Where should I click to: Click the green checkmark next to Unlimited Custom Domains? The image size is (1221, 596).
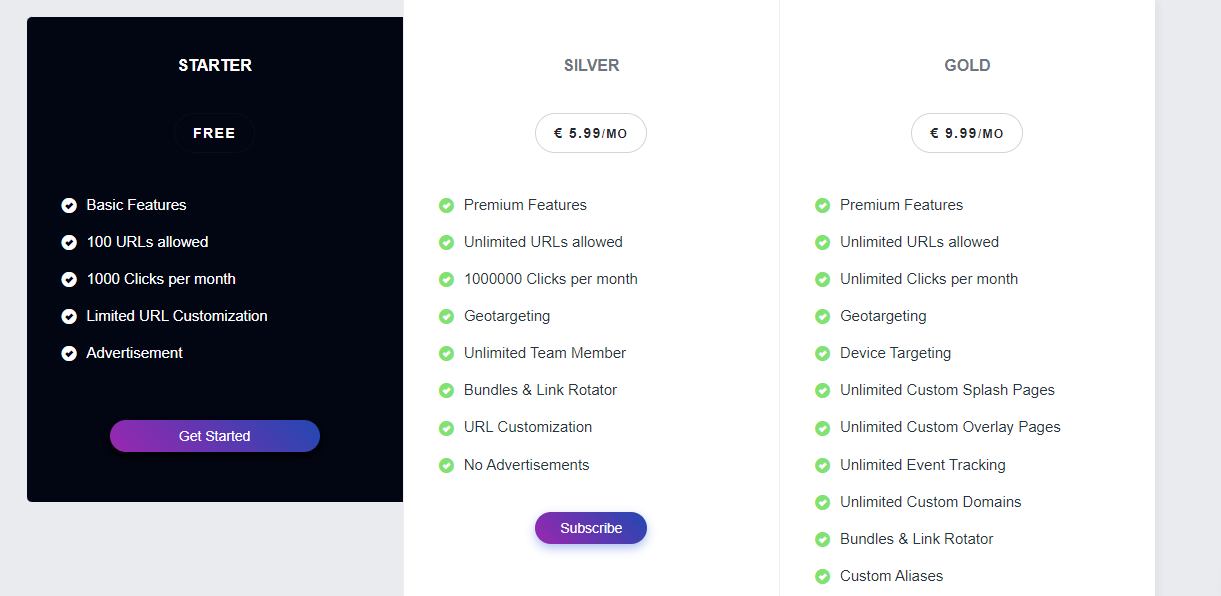click(822, 502)
